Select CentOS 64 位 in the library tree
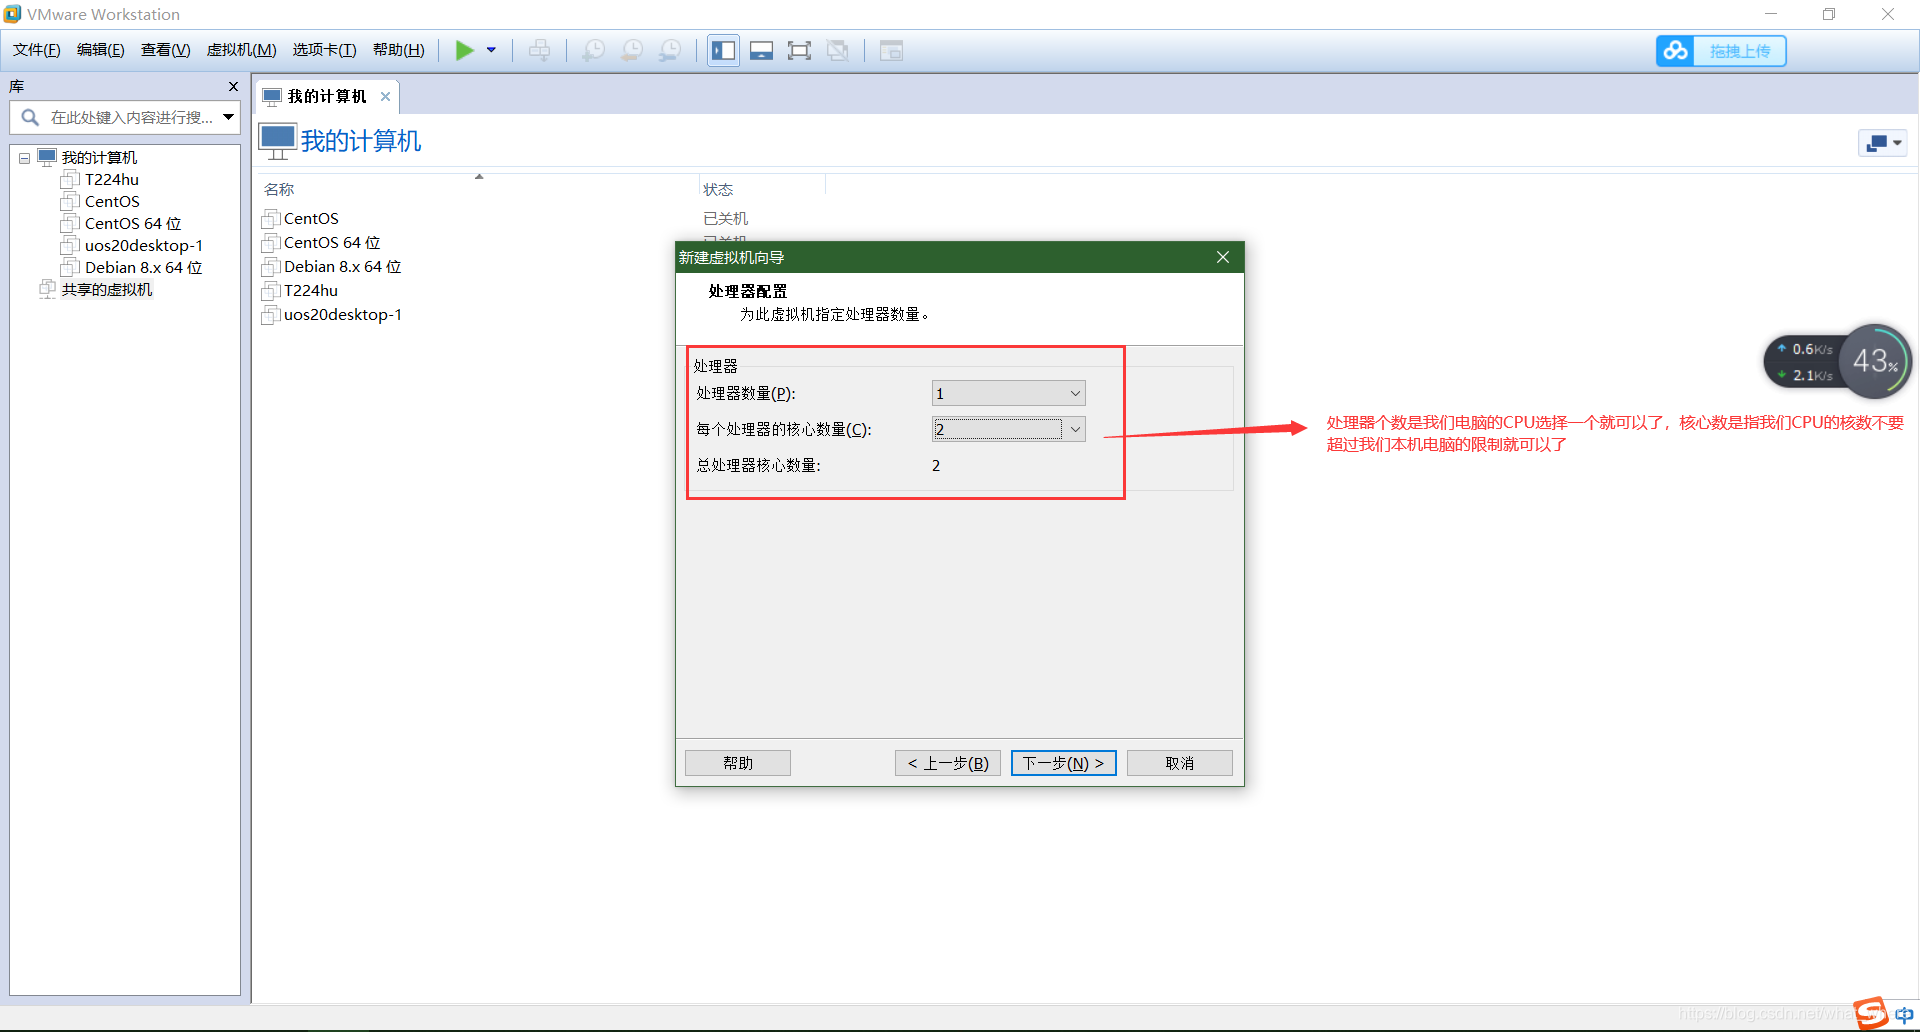Screen dimensions: 1920x1032 (x=133, y=224)
